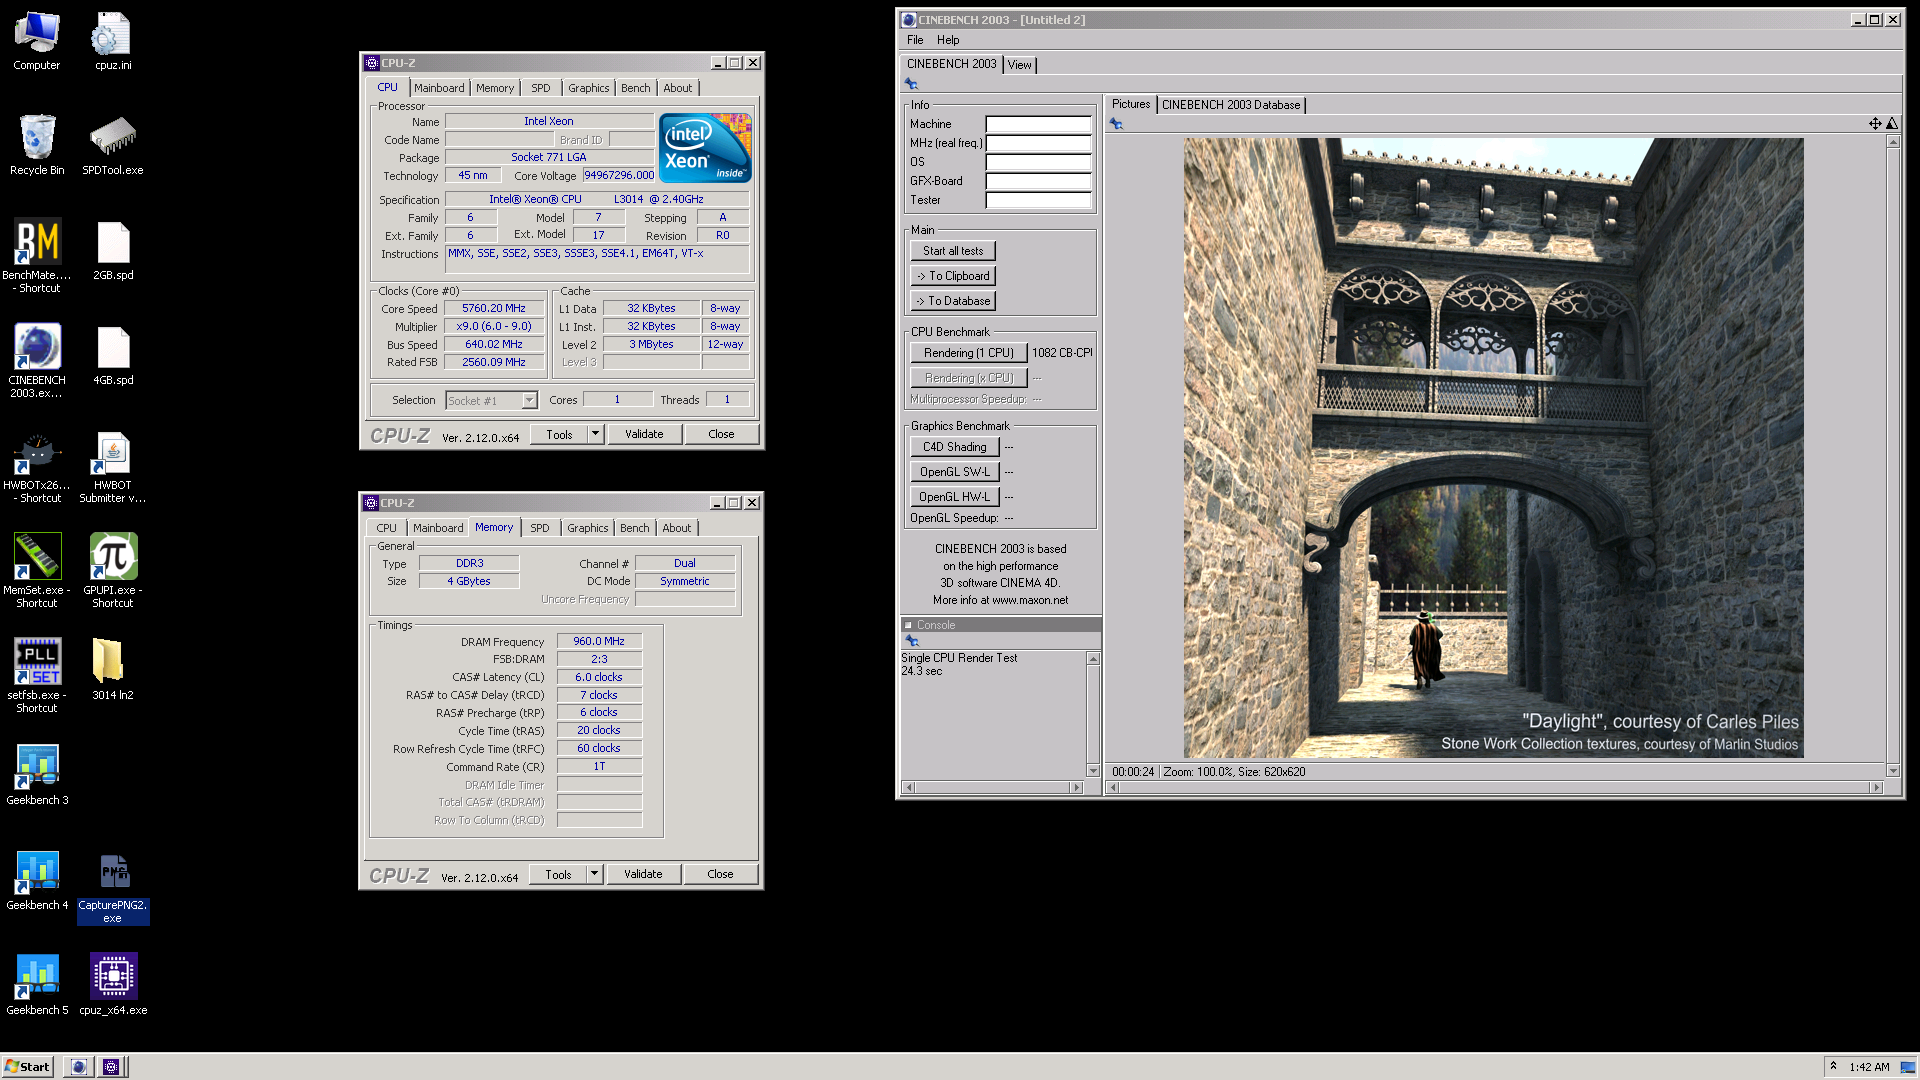Open the Bench tab in upper CPU-Z
The width and height of the screenshot is (1920, 1080).
[x=635, y=88]
